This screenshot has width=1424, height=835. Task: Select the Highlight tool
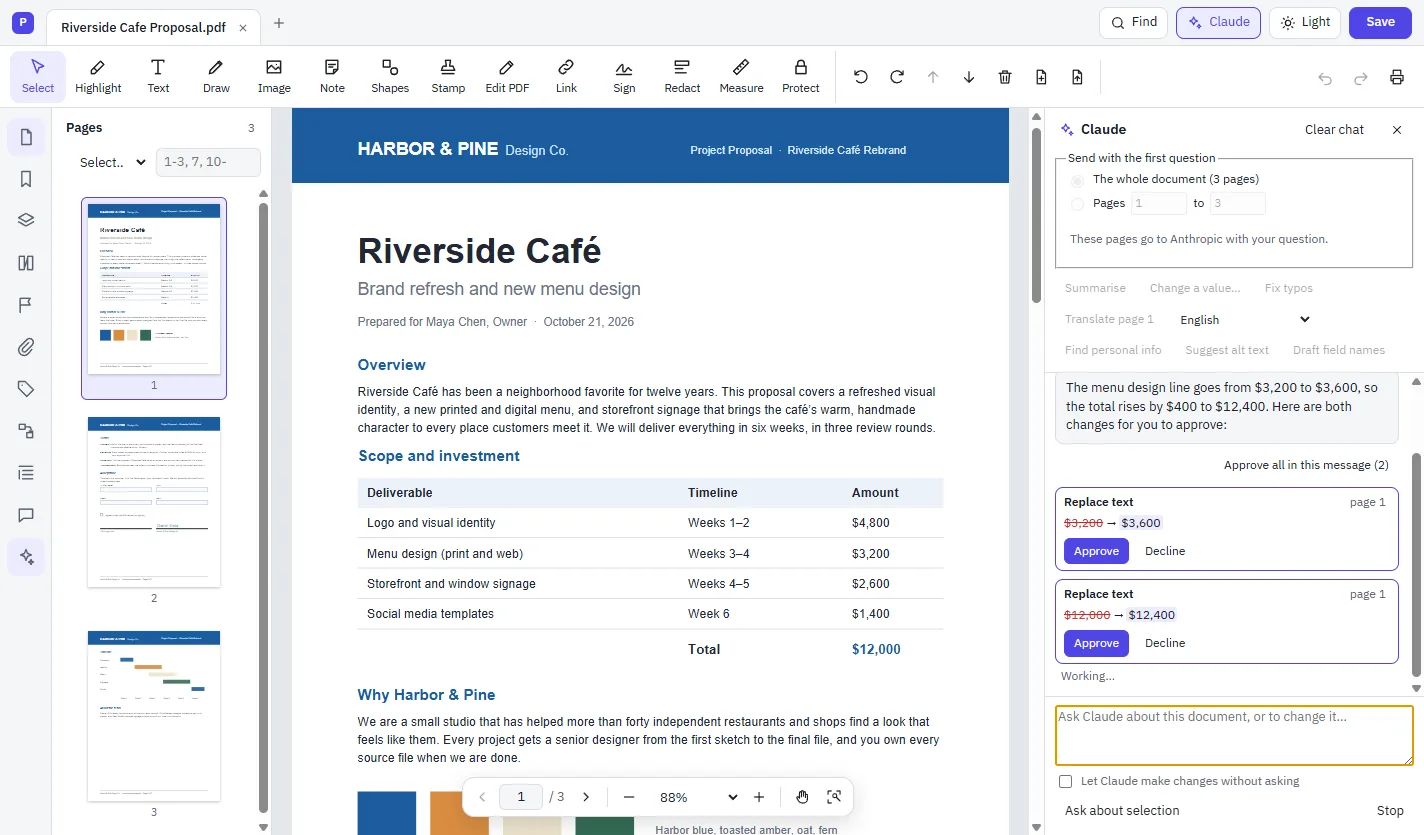pyautogui.click(x=98, y=77)
